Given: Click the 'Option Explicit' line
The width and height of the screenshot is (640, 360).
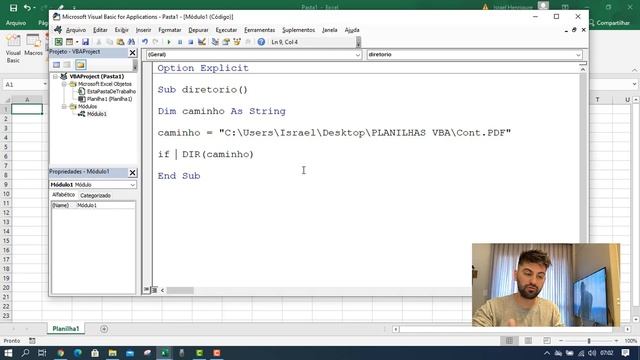Looking at the screenshot, I should (203, 68).
